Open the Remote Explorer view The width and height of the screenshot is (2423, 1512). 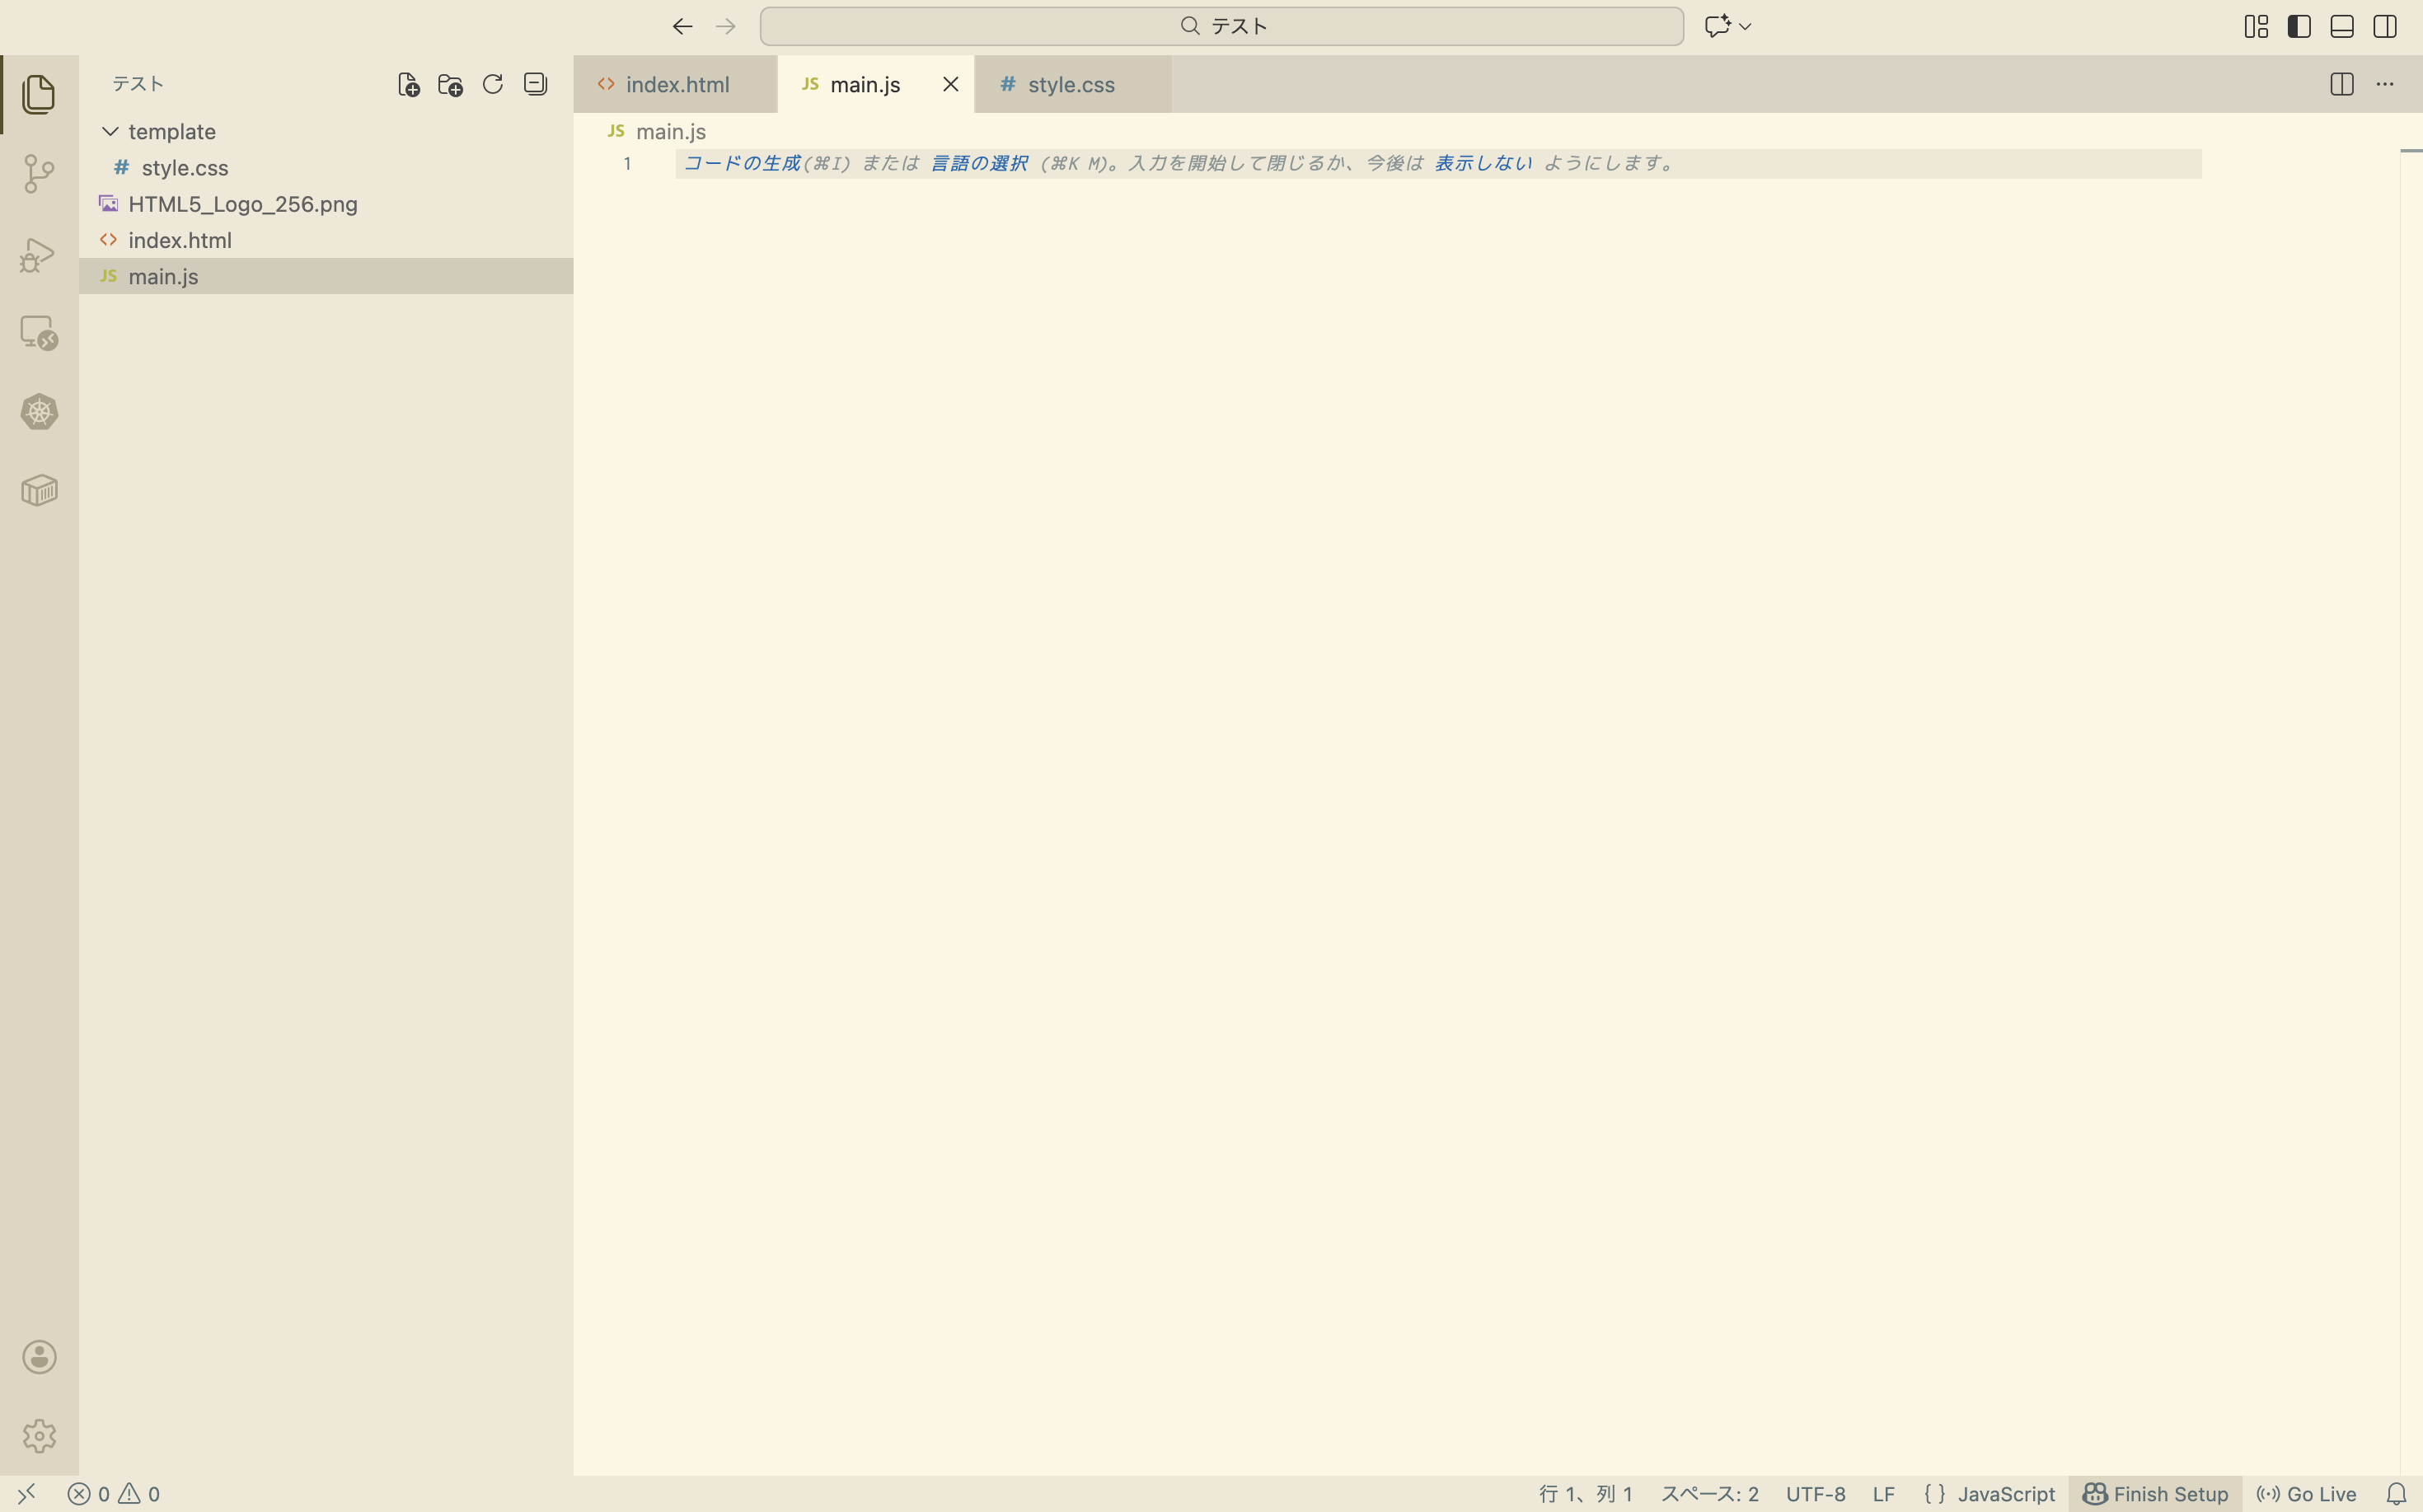coord(39,333)
